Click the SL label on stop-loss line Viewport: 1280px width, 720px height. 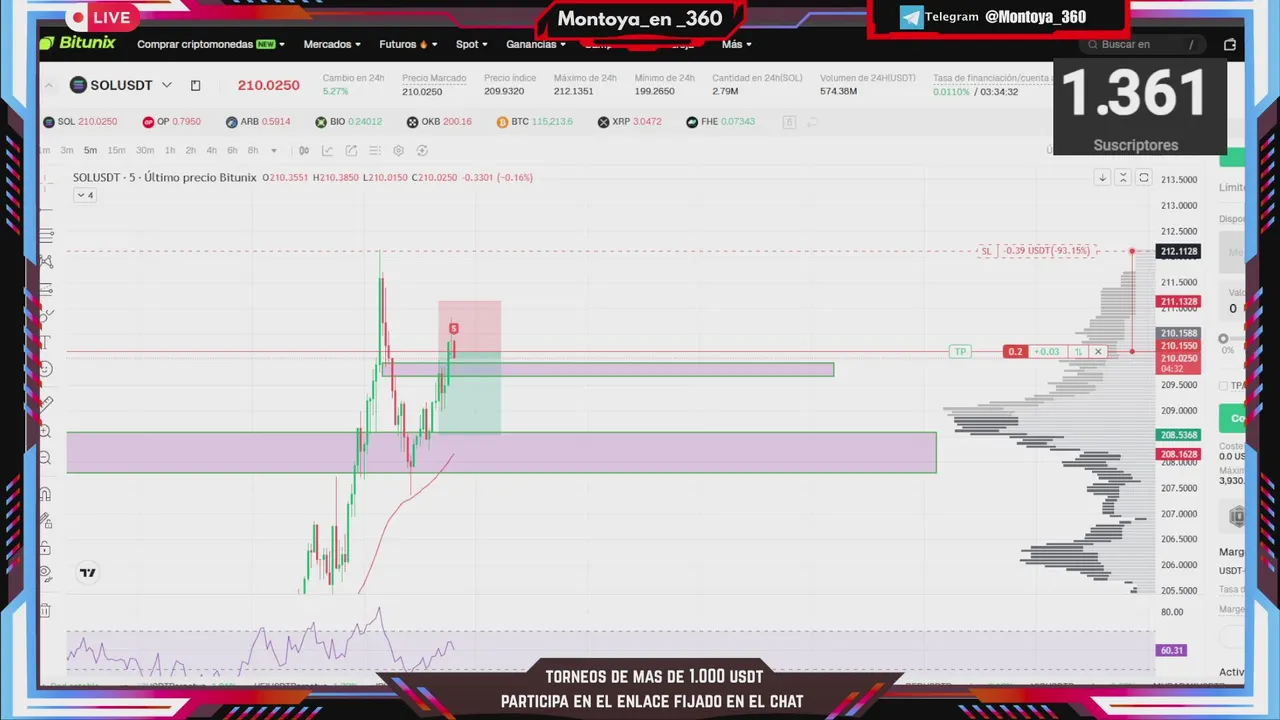(x=986, y=251)
